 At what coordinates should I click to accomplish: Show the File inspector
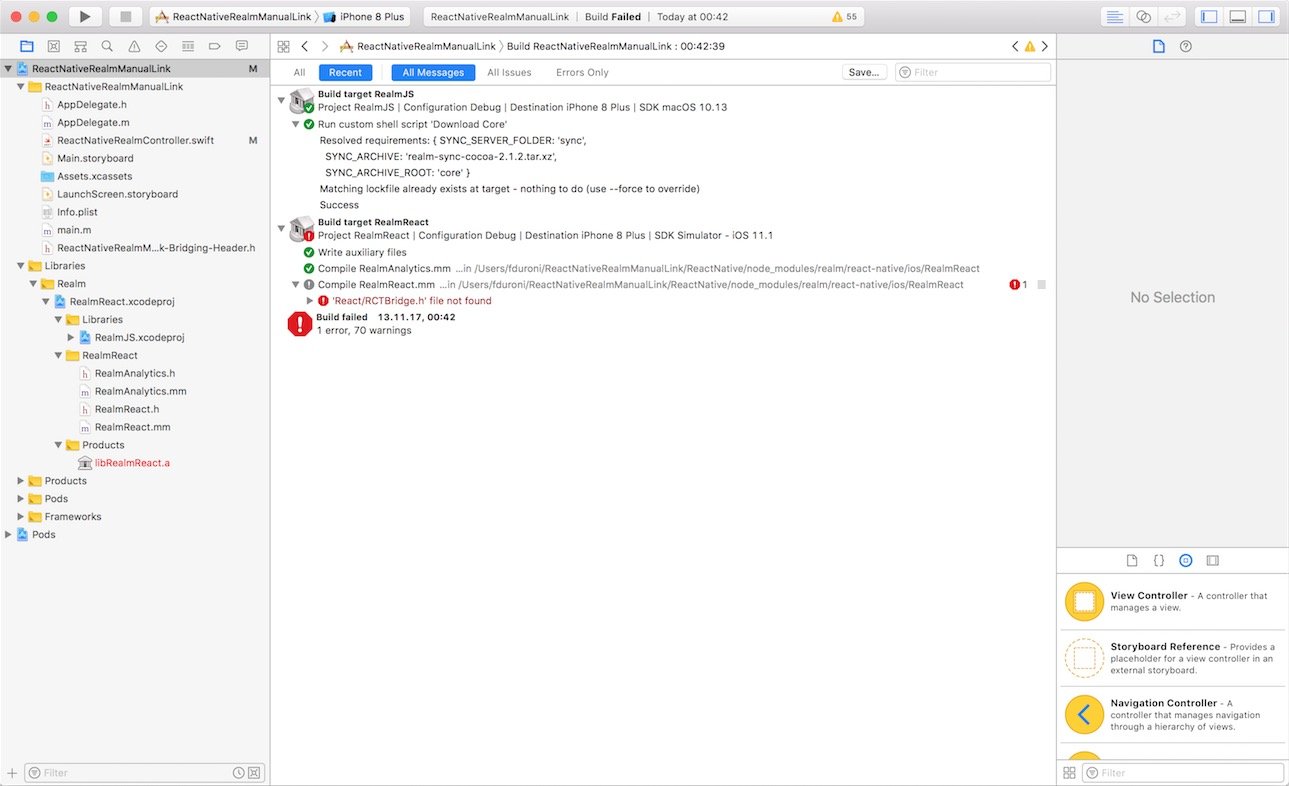1159,46
